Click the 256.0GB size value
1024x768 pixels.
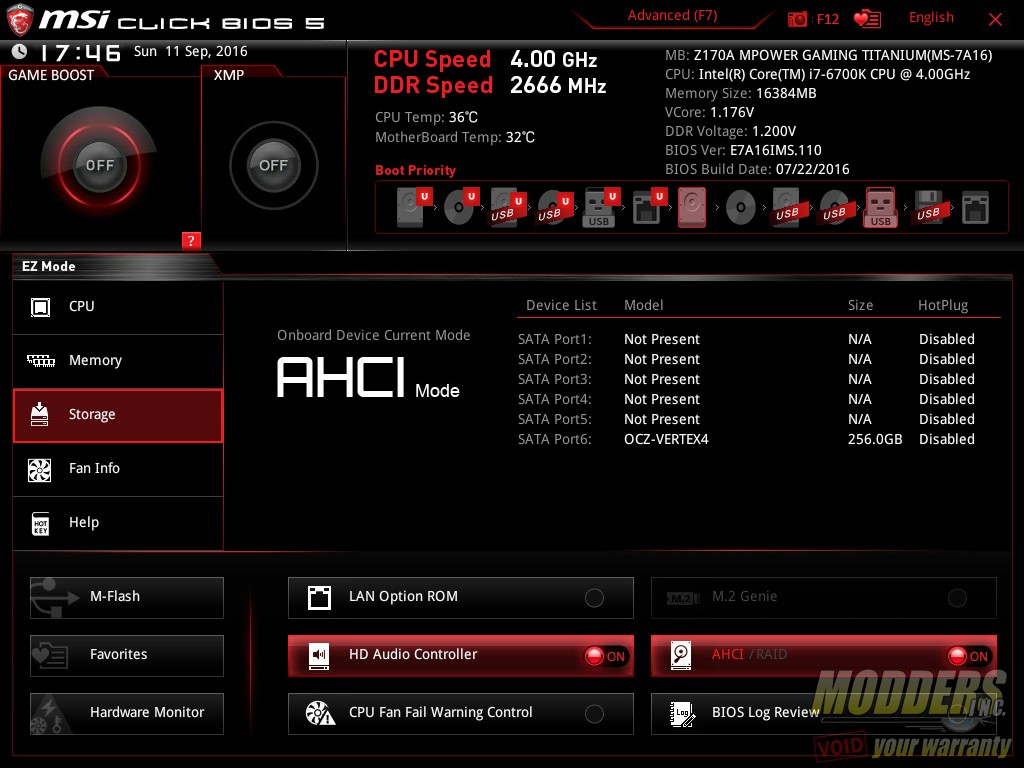(x=875, y=440)
